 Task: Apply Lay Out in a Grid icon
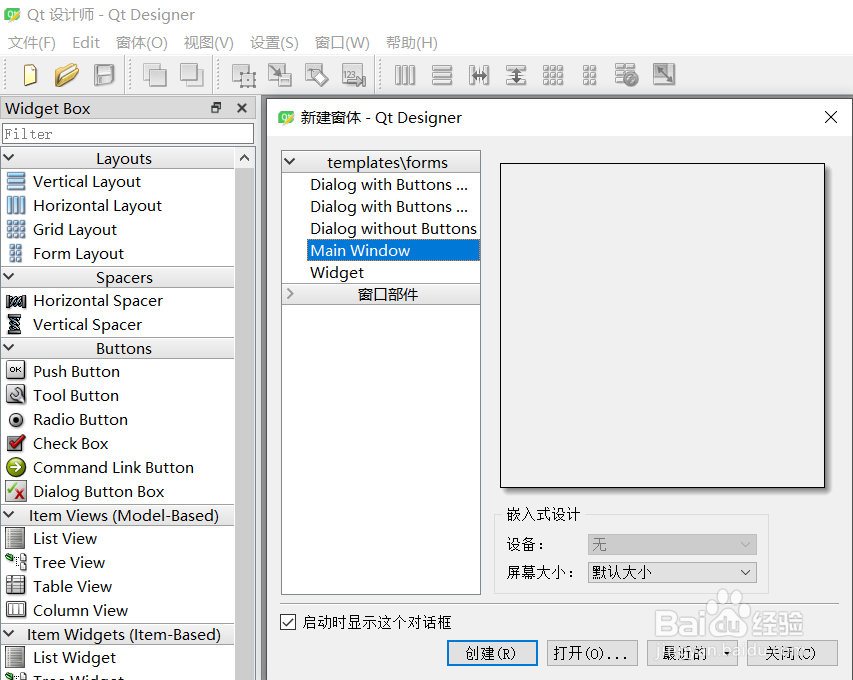[x=553, y=75]
